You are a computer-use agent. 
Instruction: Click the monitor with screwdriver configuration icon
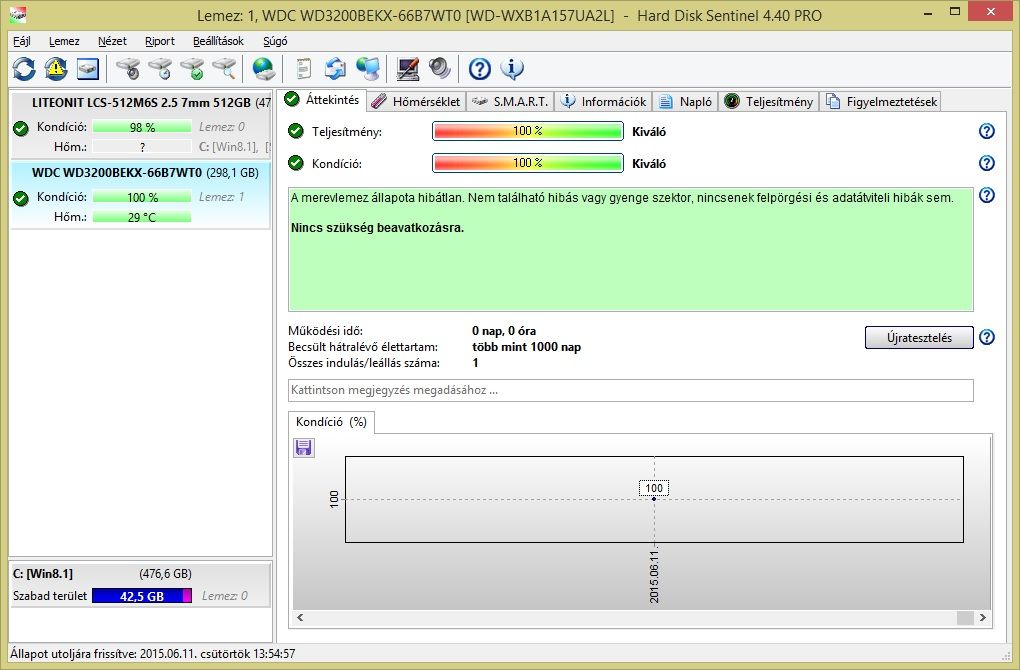407,68
